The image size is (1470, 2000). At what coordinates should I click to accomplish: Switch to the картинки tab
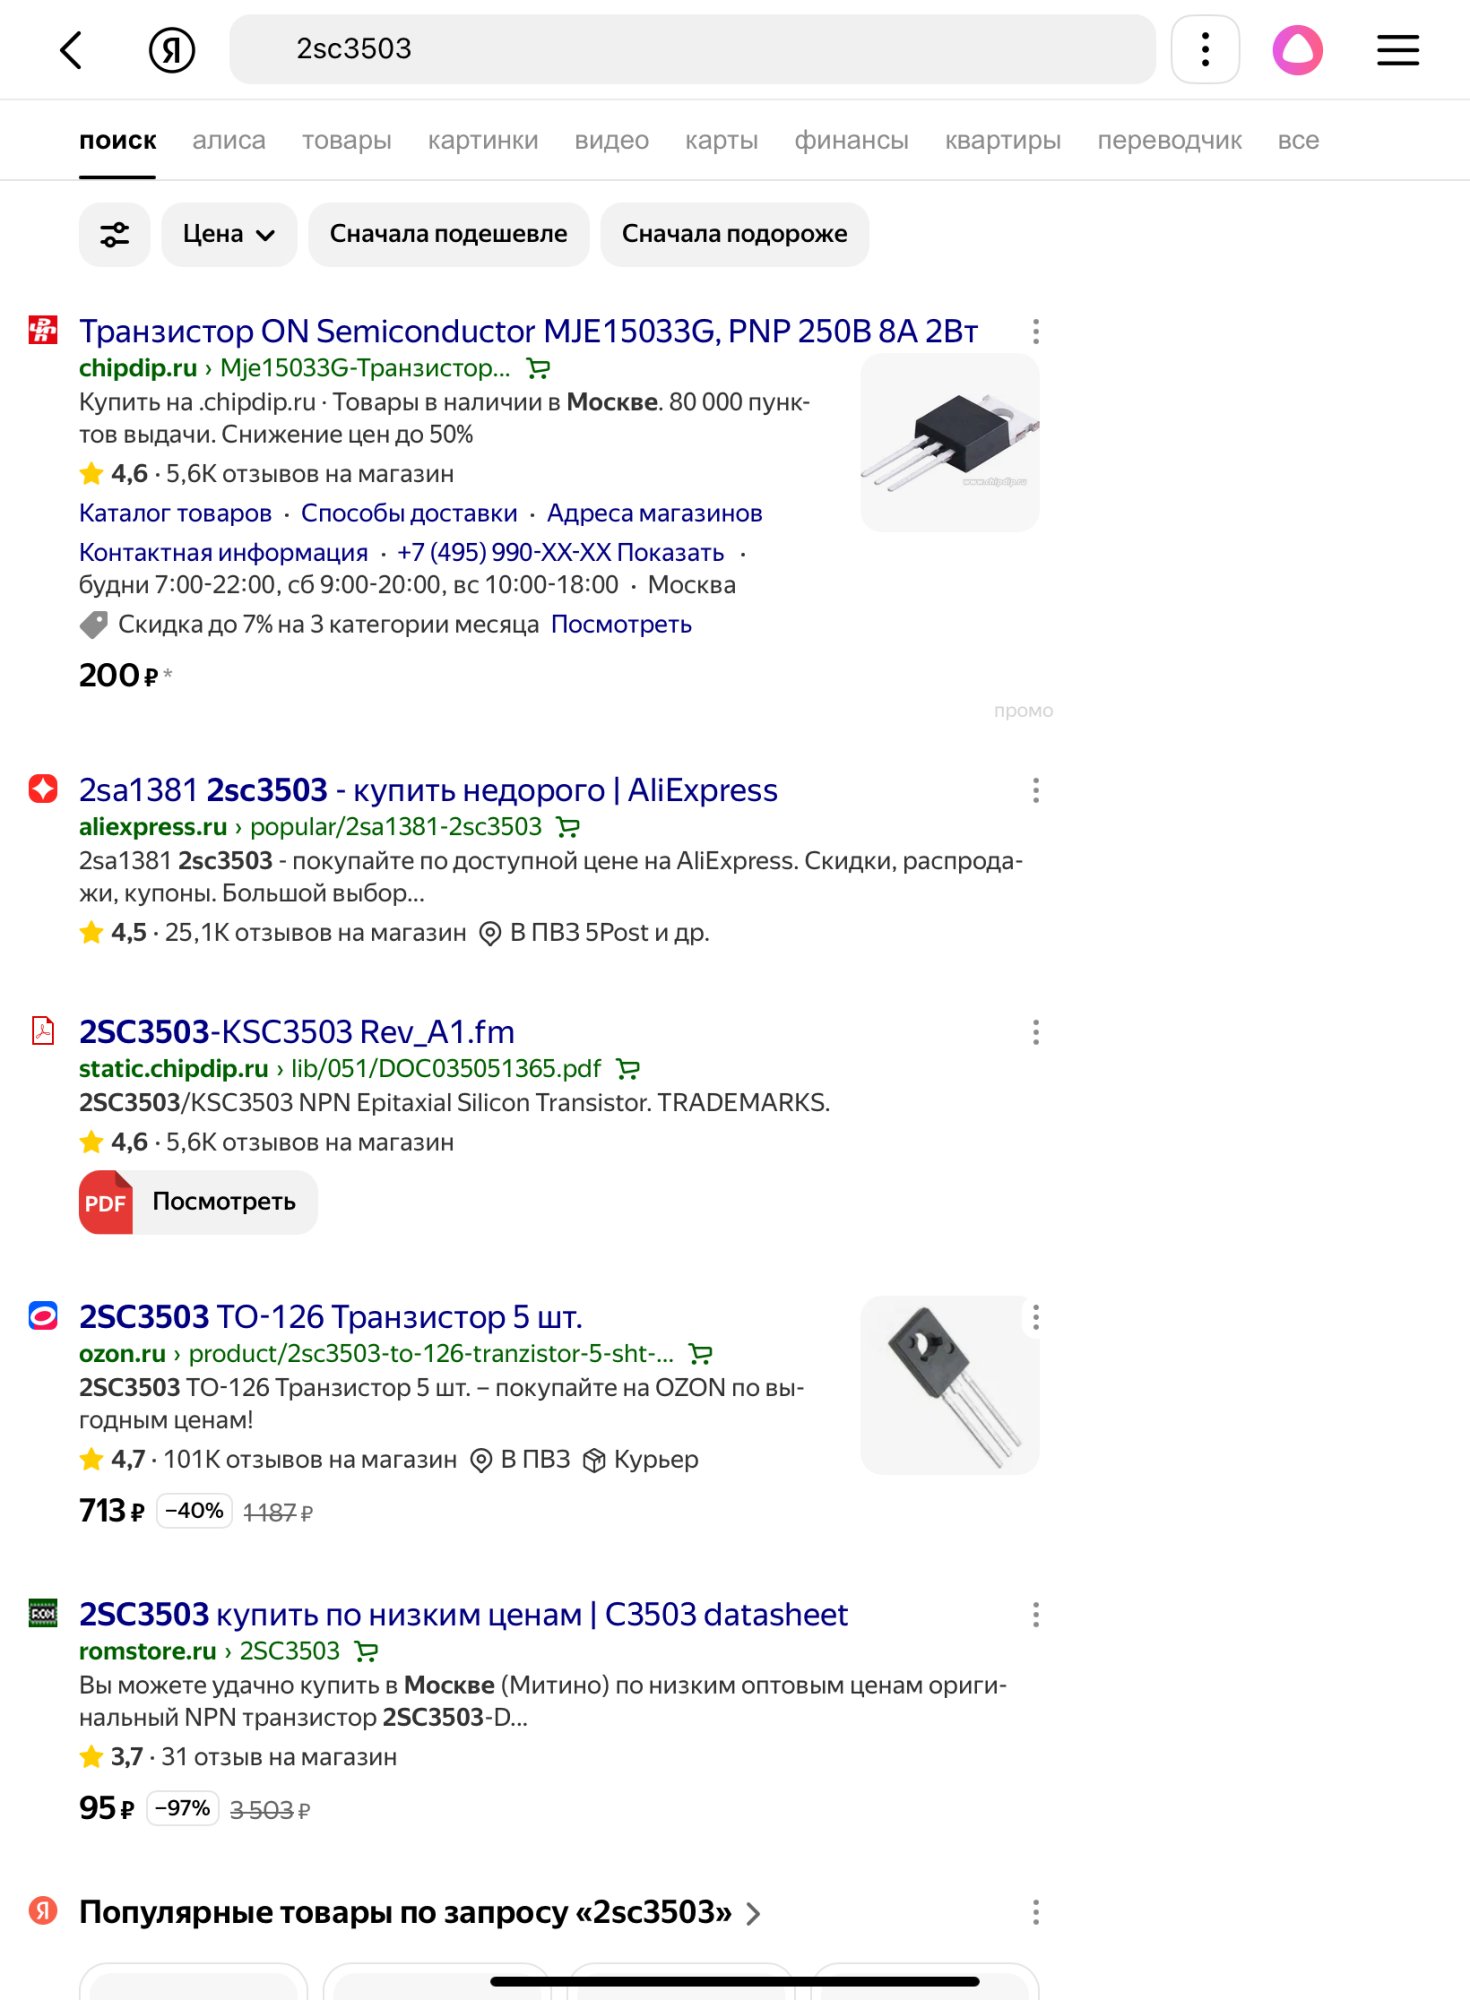[483, 140]
